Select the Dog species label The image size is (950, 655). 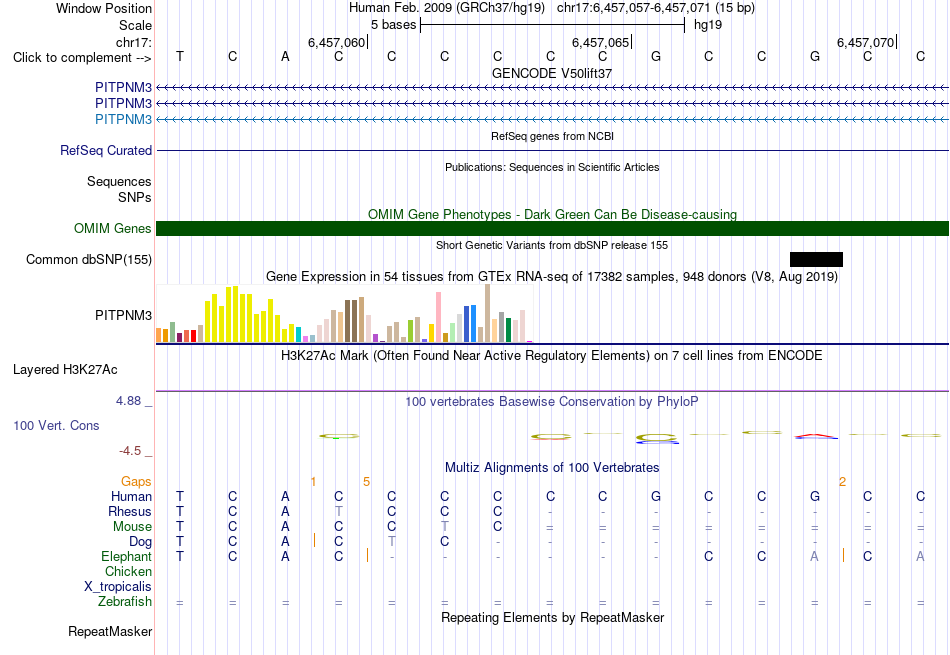tap(140, 542)
